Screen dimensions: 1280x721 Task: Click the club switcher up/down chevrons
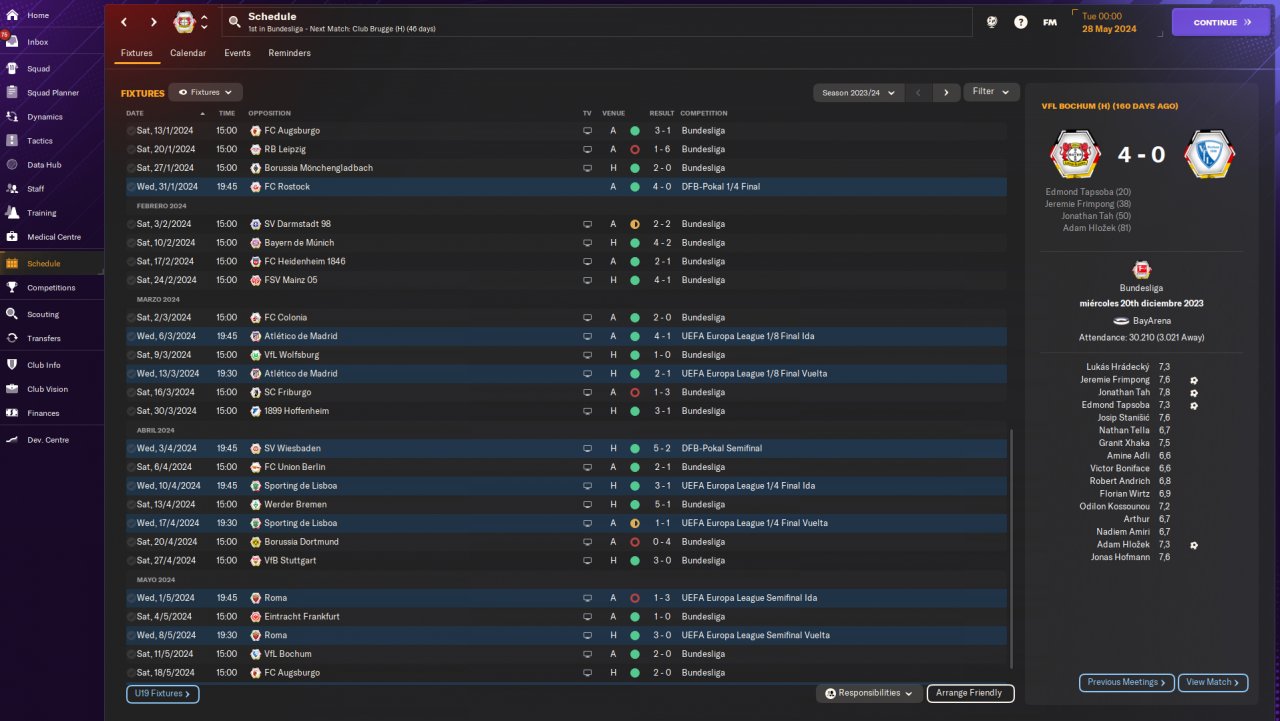[205, 22]
